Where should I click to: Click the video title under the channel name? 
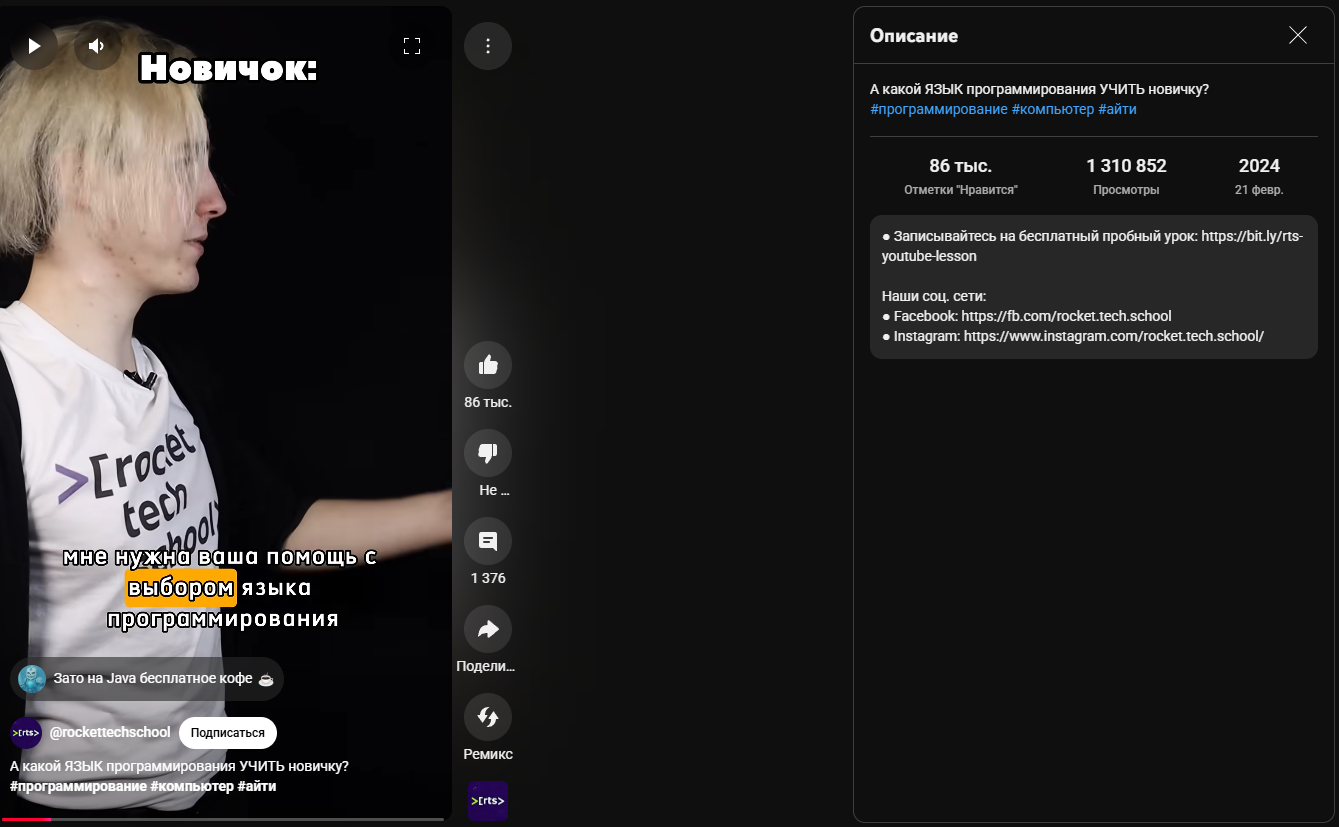180,766
